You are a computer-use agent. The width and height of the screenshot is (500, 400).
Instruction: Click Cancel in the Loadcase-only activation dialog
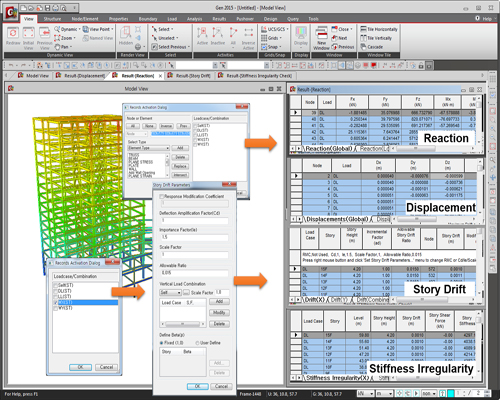[x=106, y=367]
